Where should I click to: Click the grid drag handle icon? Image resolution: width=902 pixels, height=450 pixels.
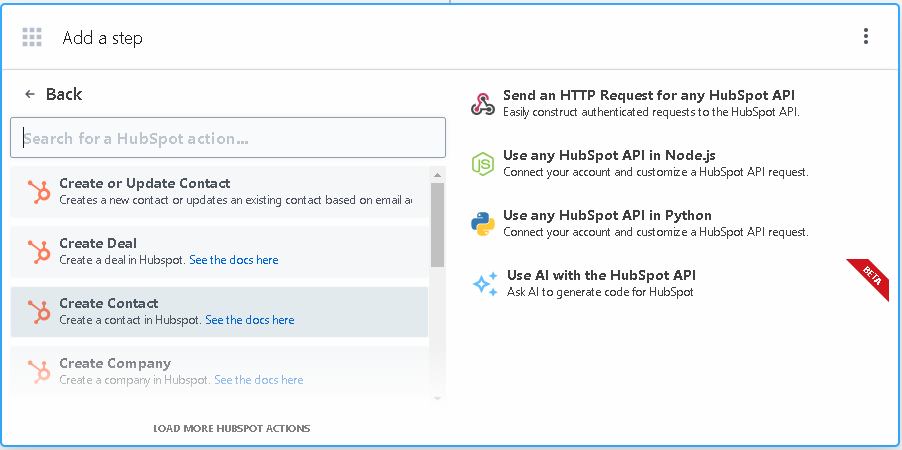32,37
